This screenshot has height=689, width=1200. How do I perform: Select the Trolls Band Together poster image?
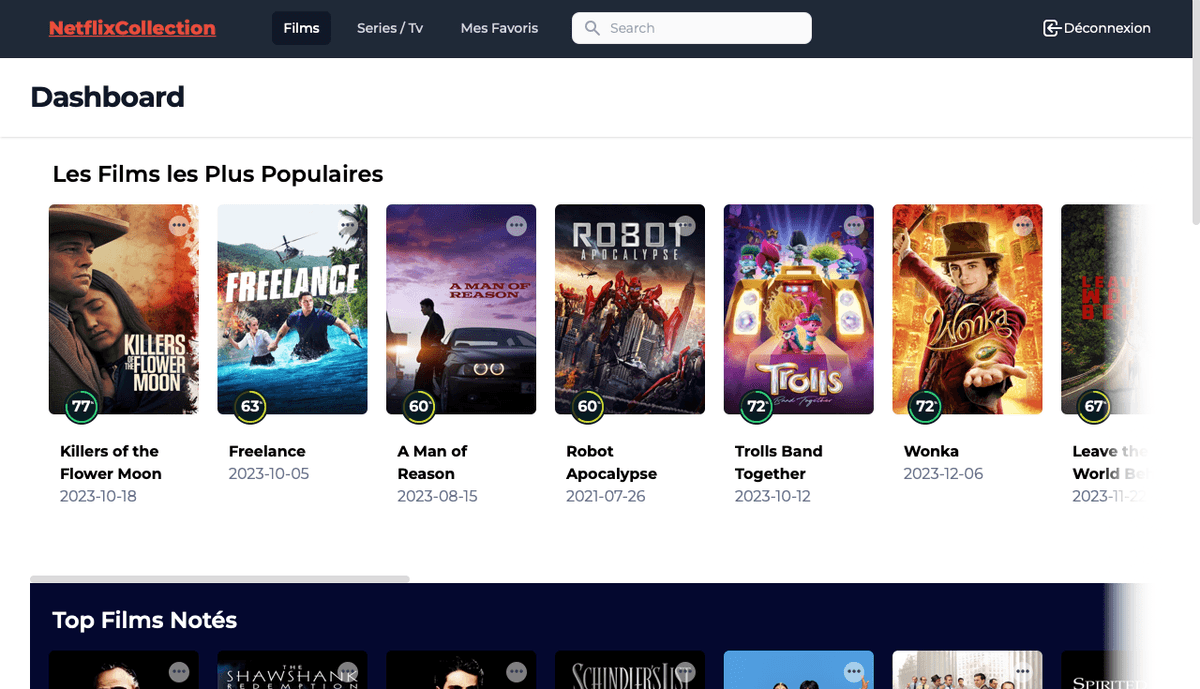tap(799, 309)
